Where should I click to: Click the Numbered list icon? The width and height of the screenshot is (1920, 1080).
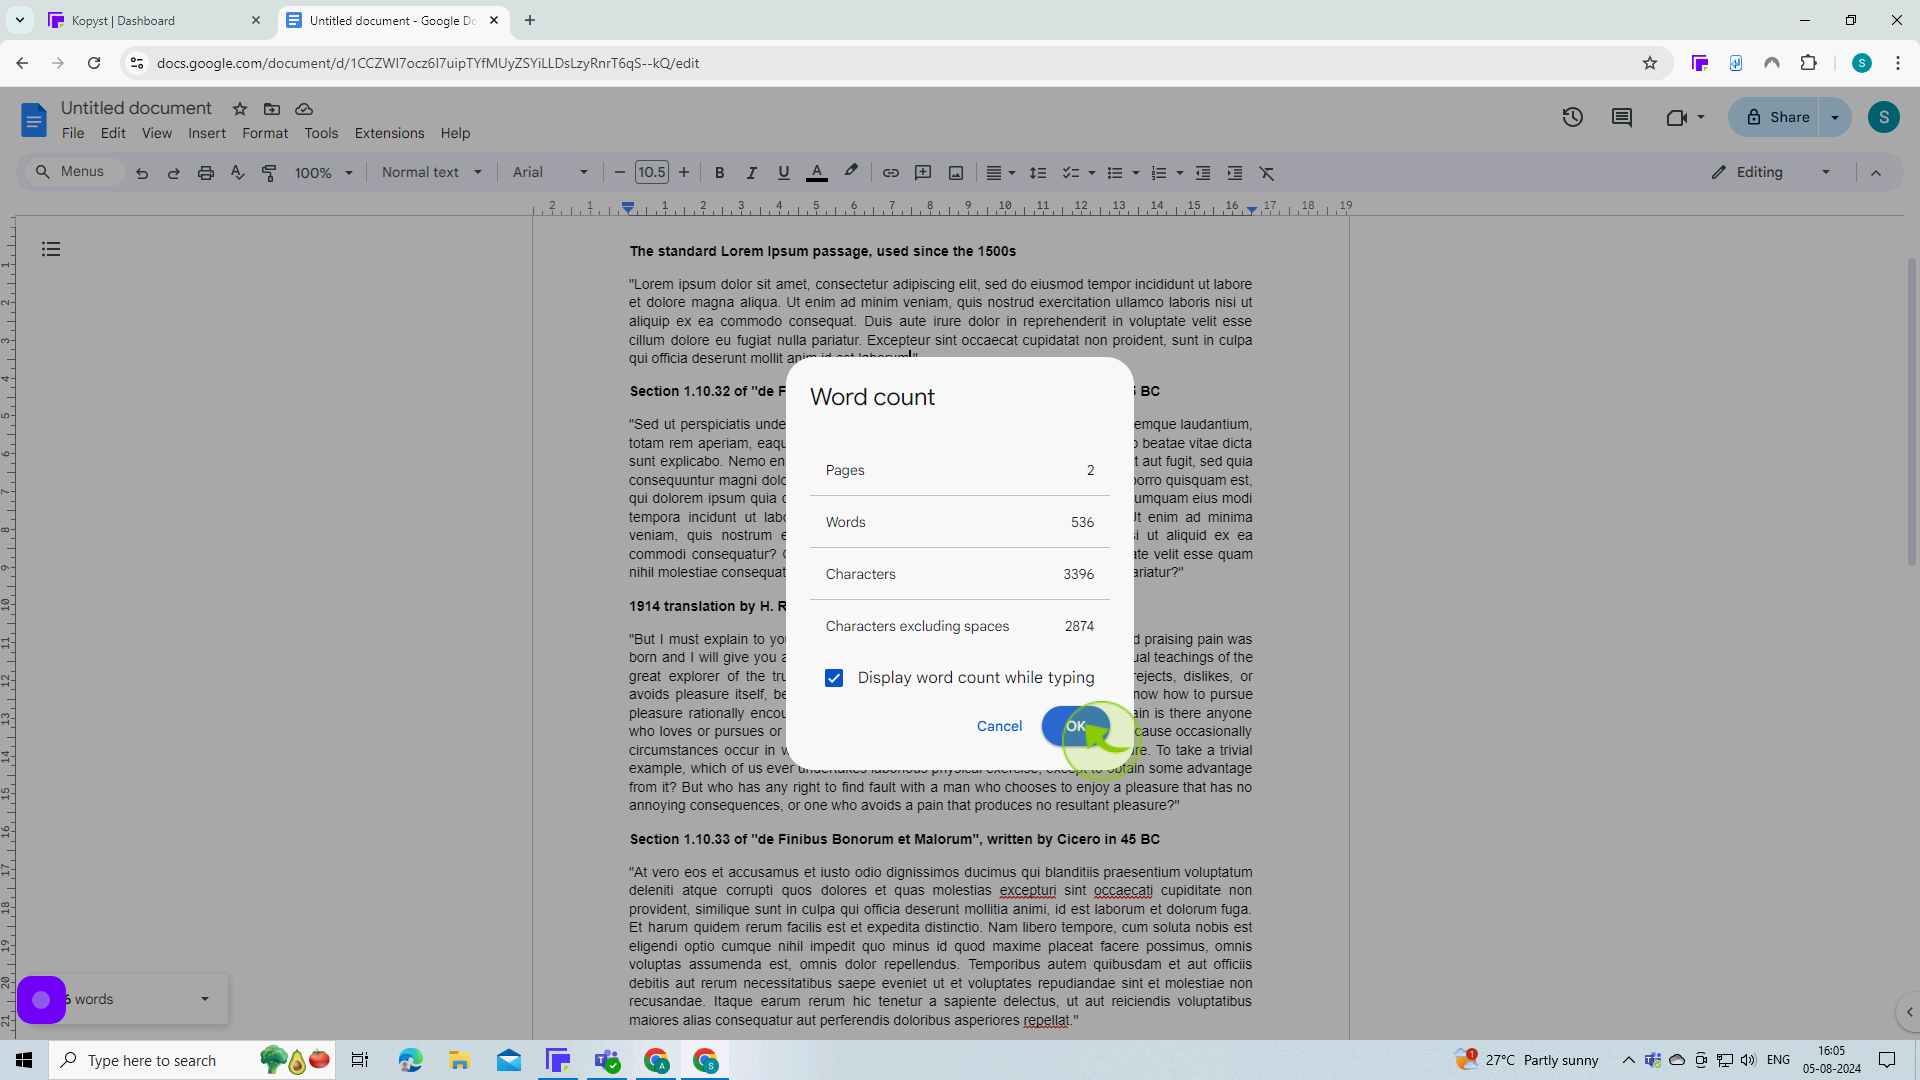click(1159, 173)
